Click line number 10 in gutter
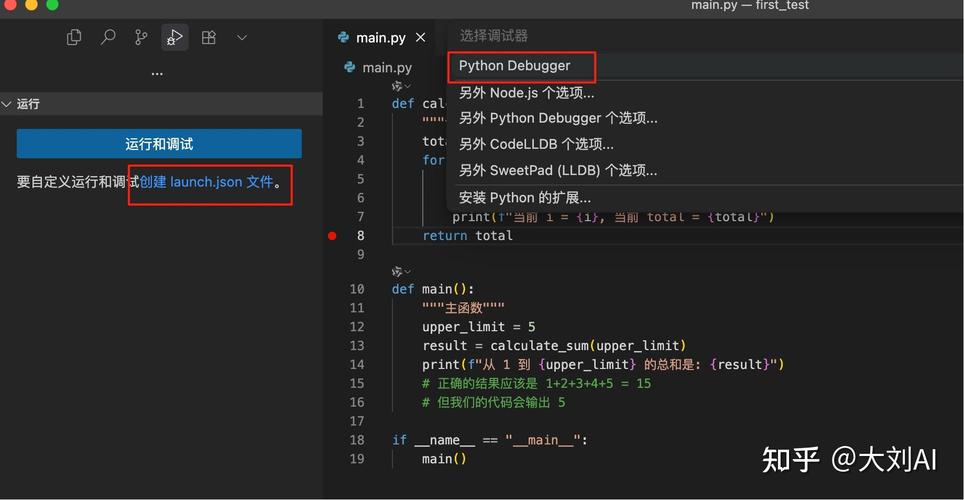 coord(357,289)
